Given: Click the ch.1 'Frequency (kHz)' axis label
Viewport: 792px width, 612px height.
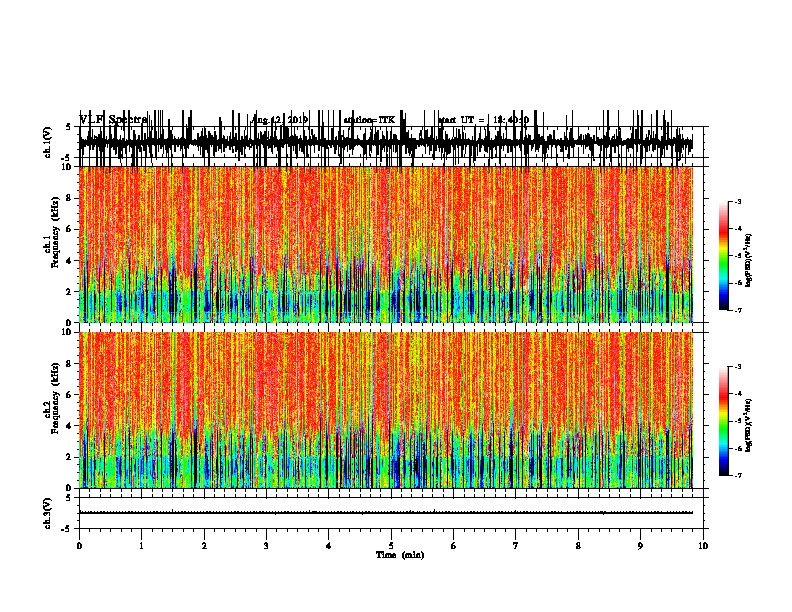Looking at the screenshot, I should point(55,233).
